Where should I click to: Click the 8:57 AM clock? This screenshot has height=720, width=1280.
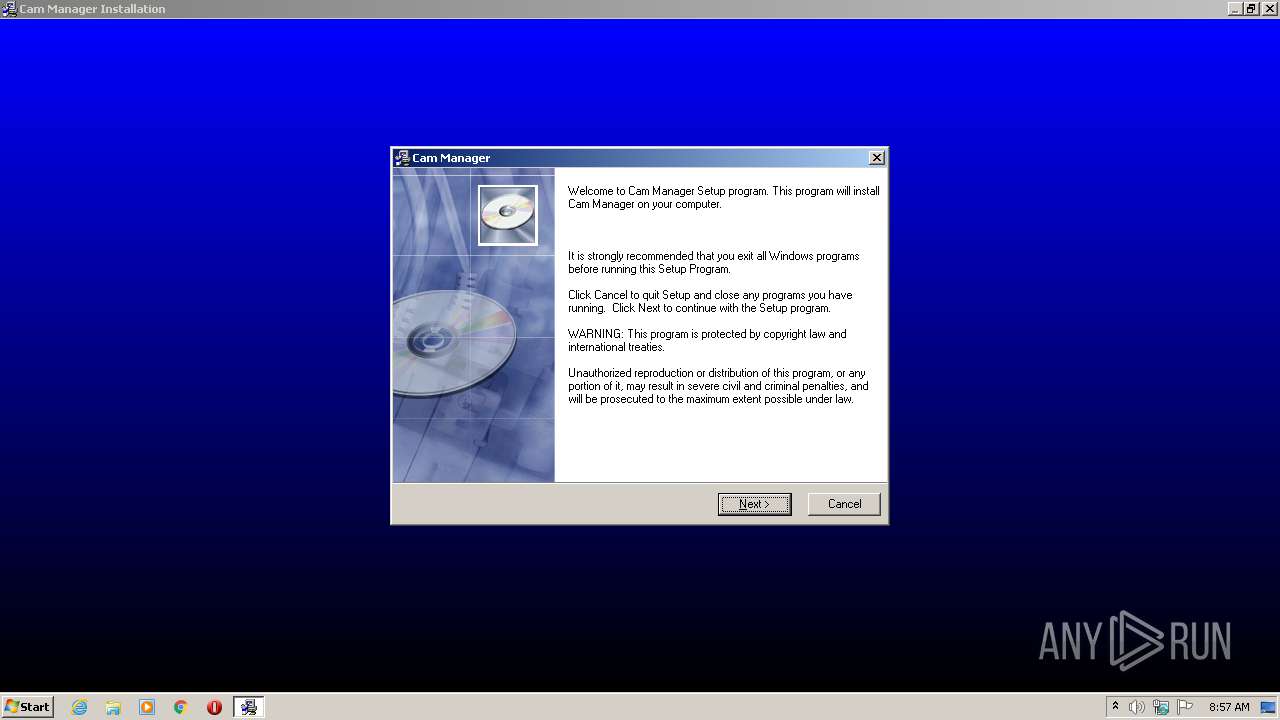(x=1229, y=707)
